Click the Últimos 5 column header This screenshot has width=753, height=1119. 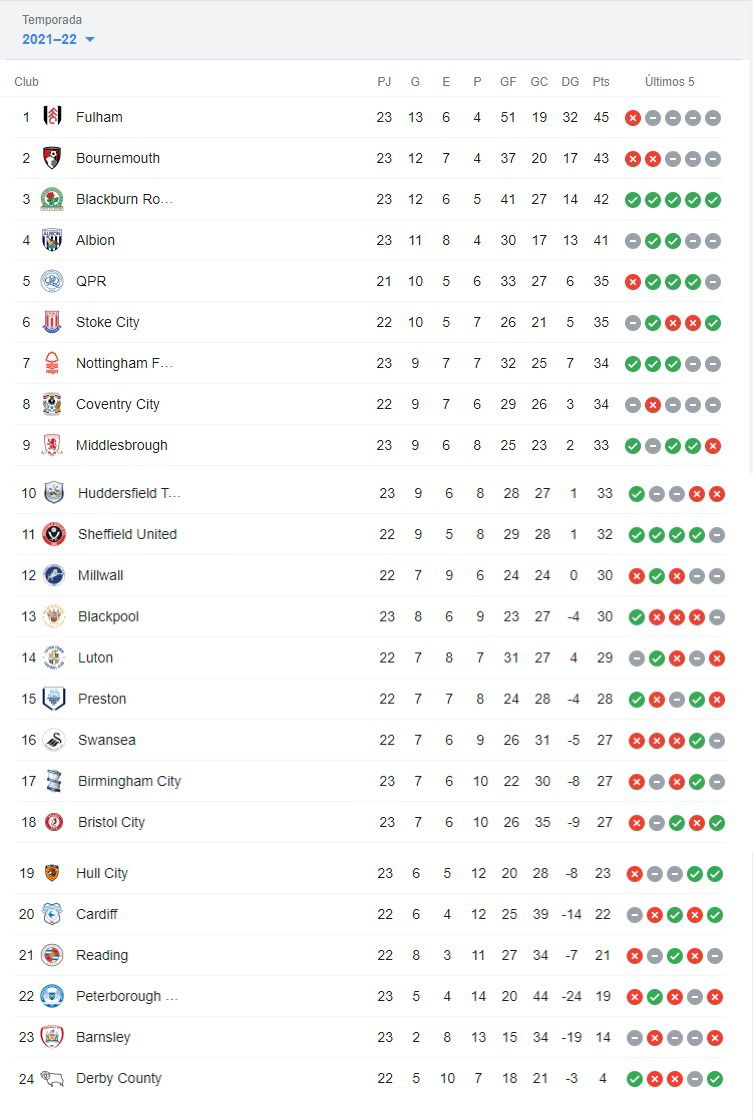pyautogui.click(x=669, y=81)
